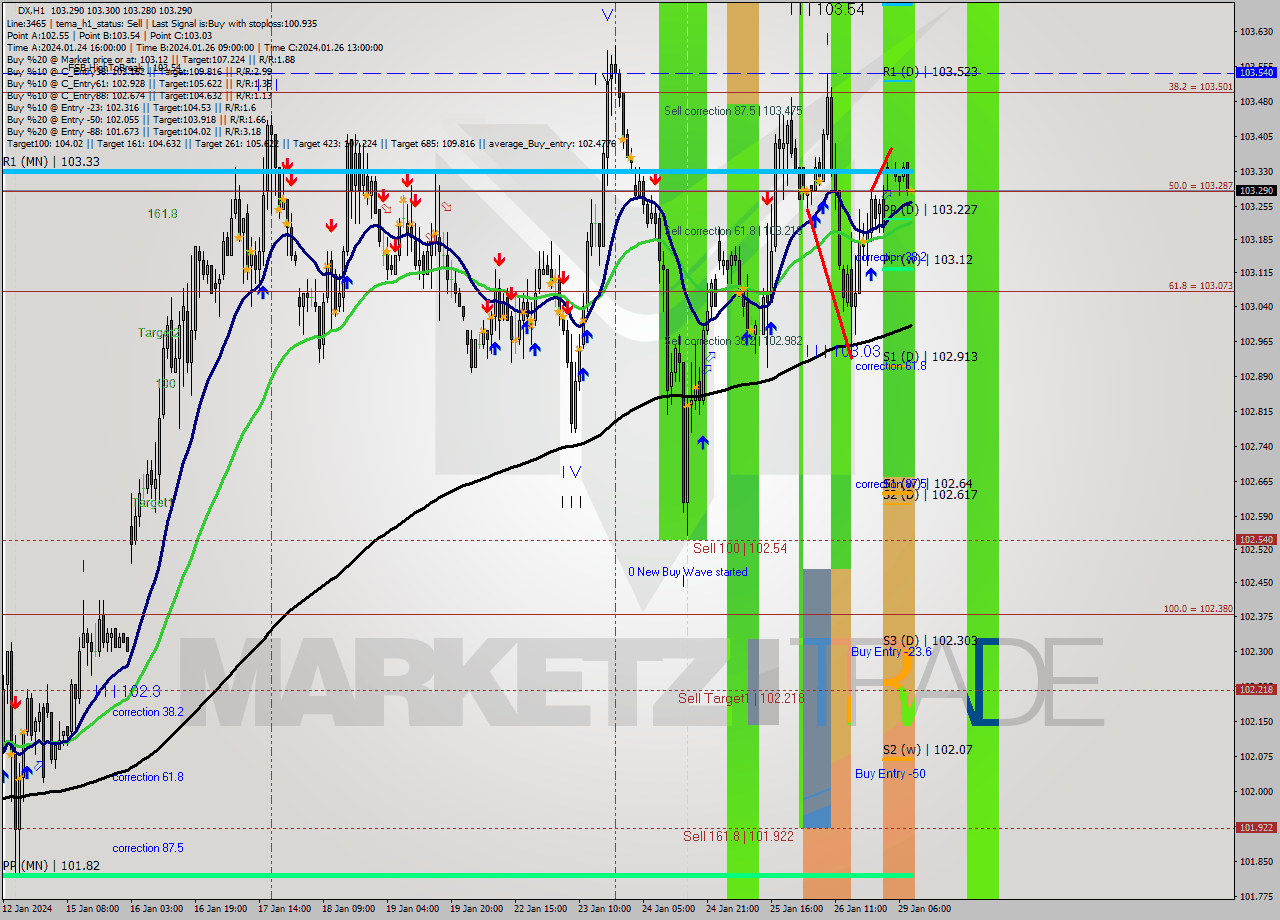Click the 'Buy Entry -23.6' label
Image resolution: width=1280 pixels, height=920 pixels.
[x=891, y=651]
